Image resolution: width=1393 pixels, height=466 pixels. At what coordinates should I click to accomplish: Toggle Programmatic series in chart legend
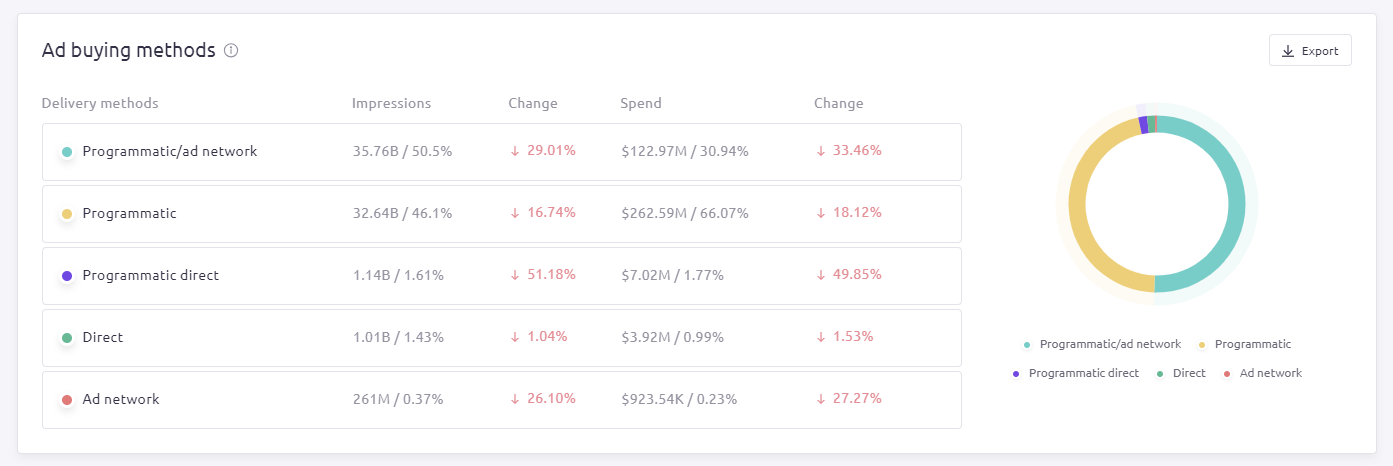click(1245, 344)
